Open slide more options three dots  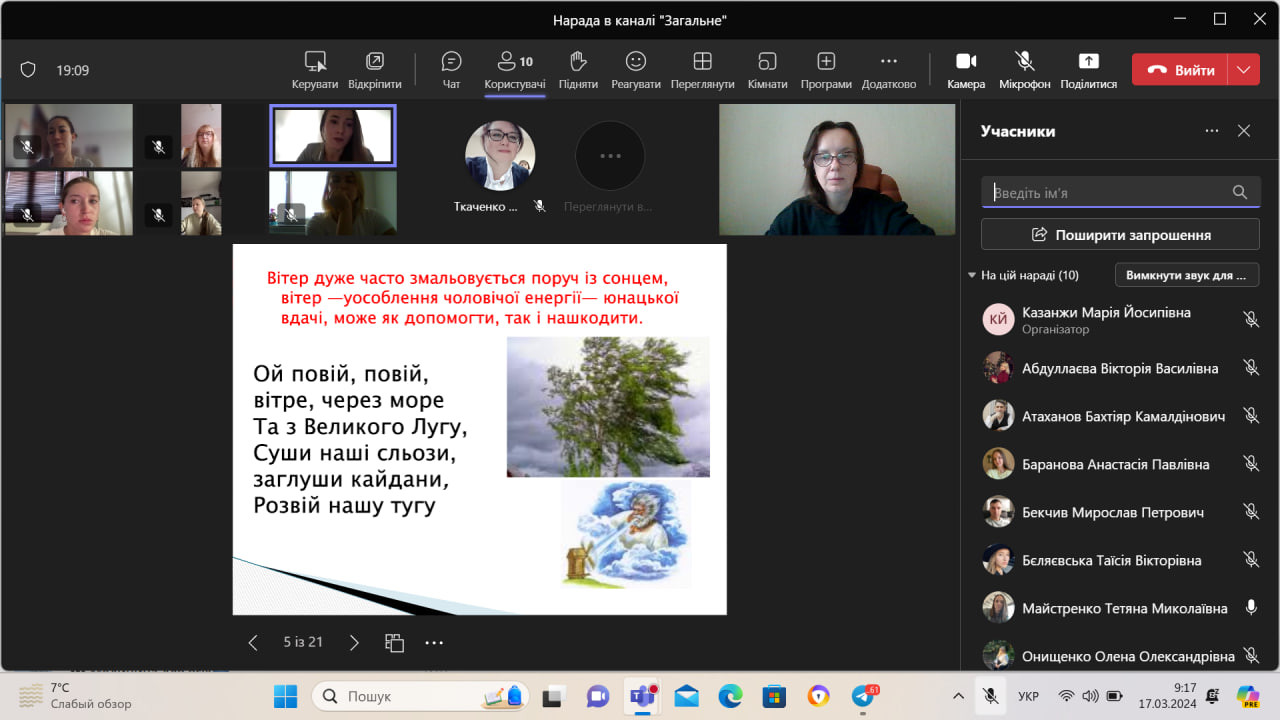[x=433, y=643]
